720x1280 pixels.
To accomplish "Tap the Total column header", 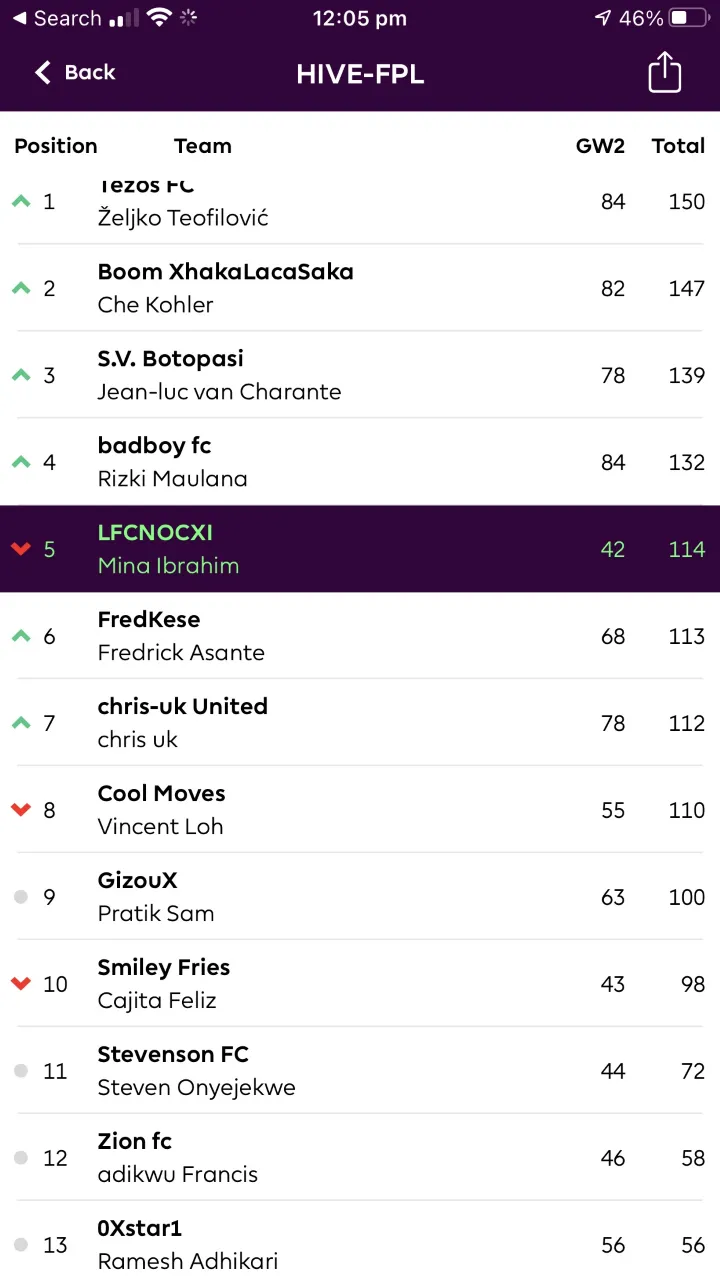I will point(678,146).
